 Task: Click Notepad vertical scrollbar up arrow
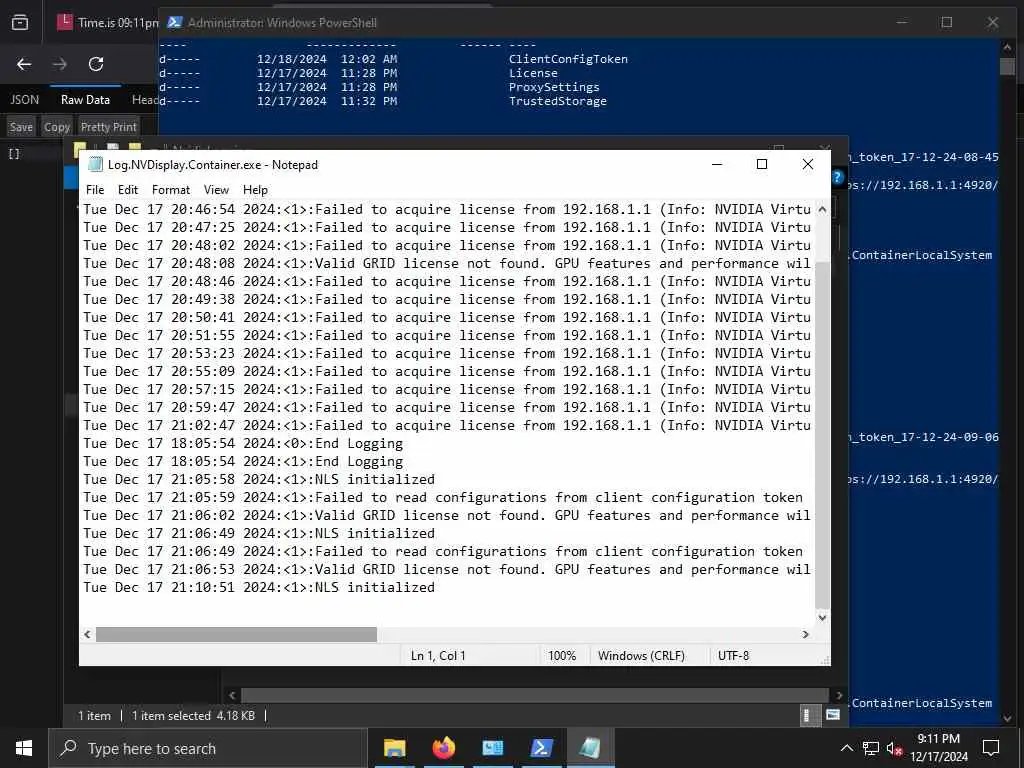[x=822, y=210]
